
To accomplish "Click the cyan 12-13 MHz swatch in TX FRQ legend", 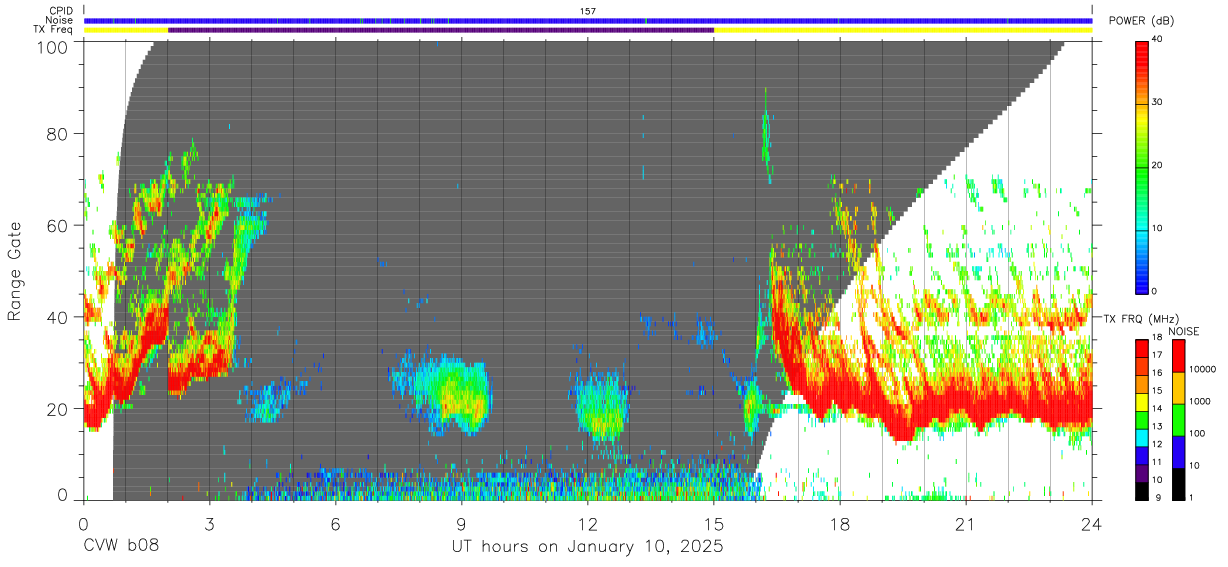I will tap(1142, 437).
